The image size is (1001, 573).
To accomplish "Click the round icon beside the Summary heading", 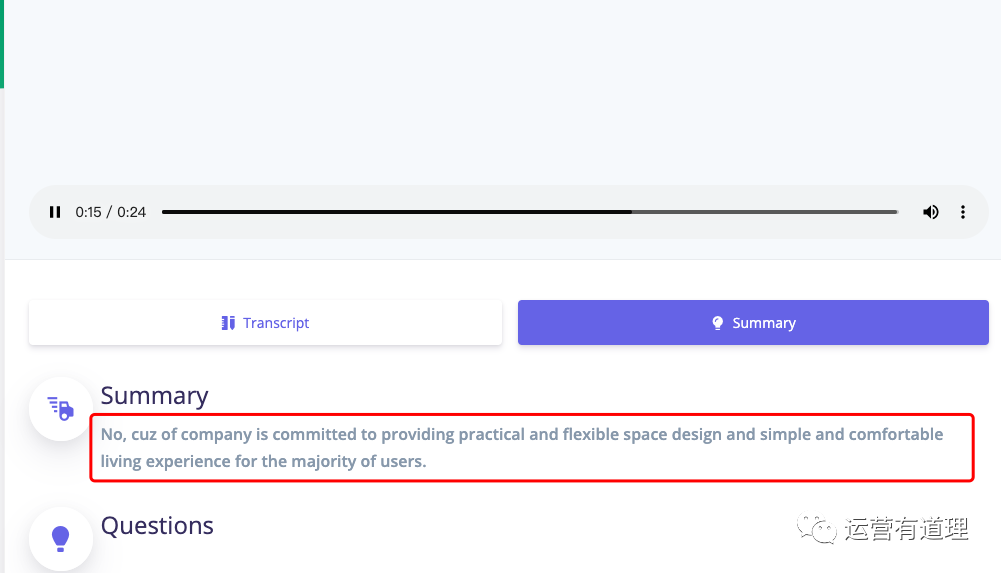I will click(x=61, y=408).
